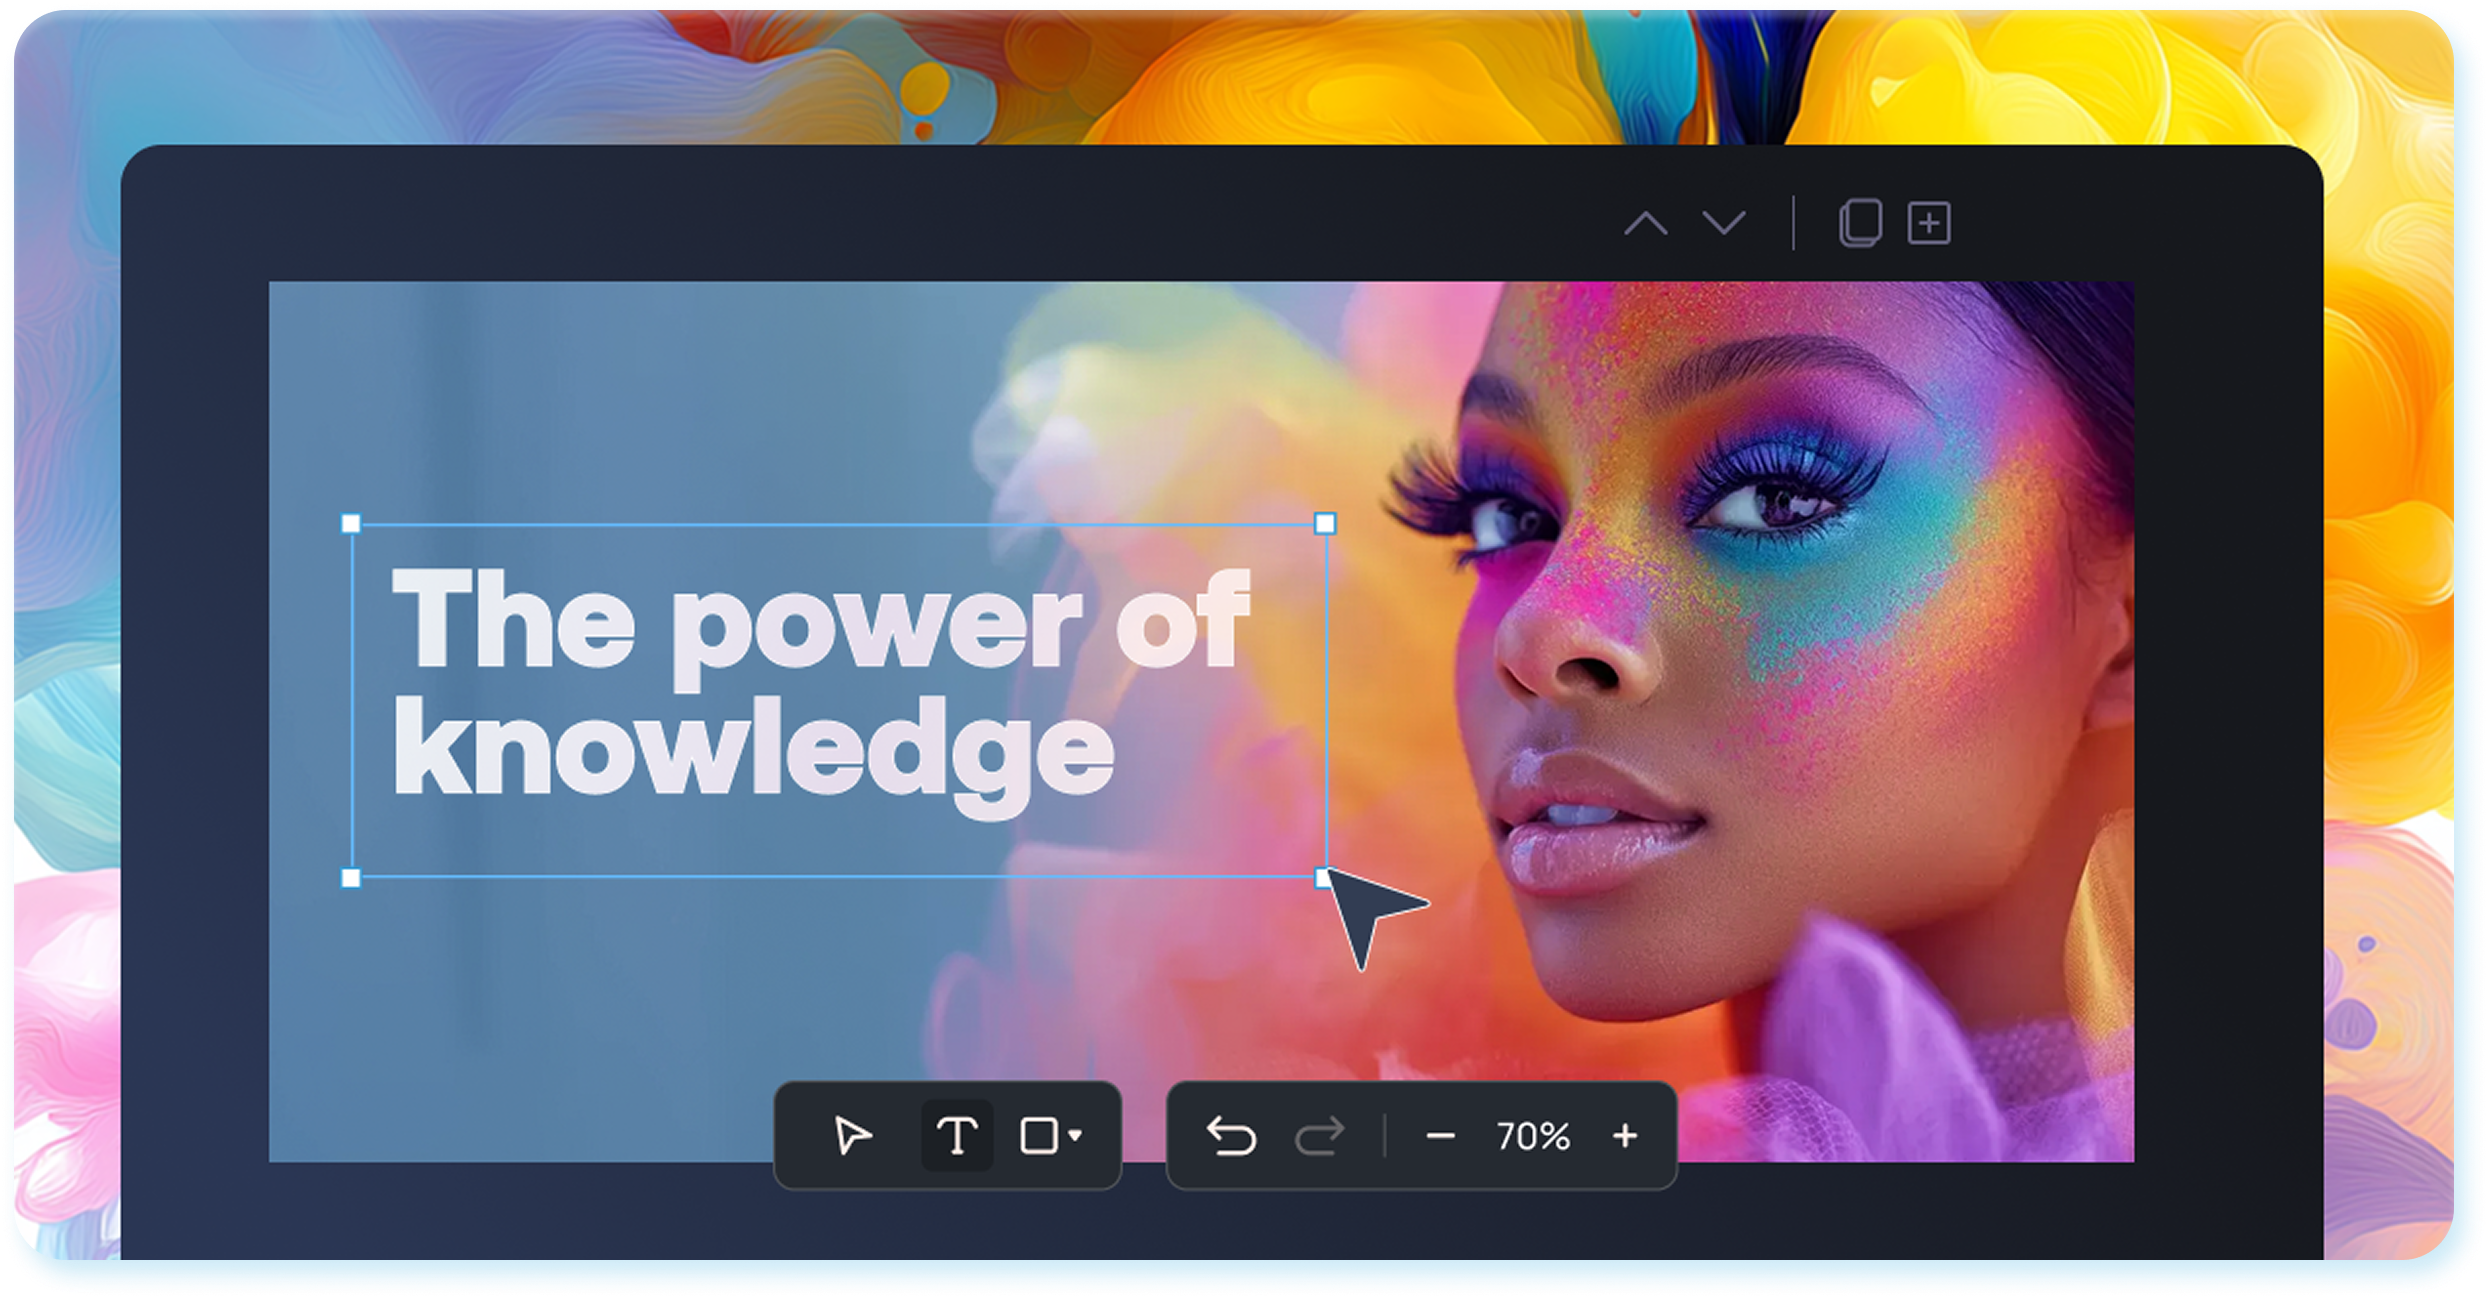
Task: Select the pointer selection tool
Action: point(852,1136)
